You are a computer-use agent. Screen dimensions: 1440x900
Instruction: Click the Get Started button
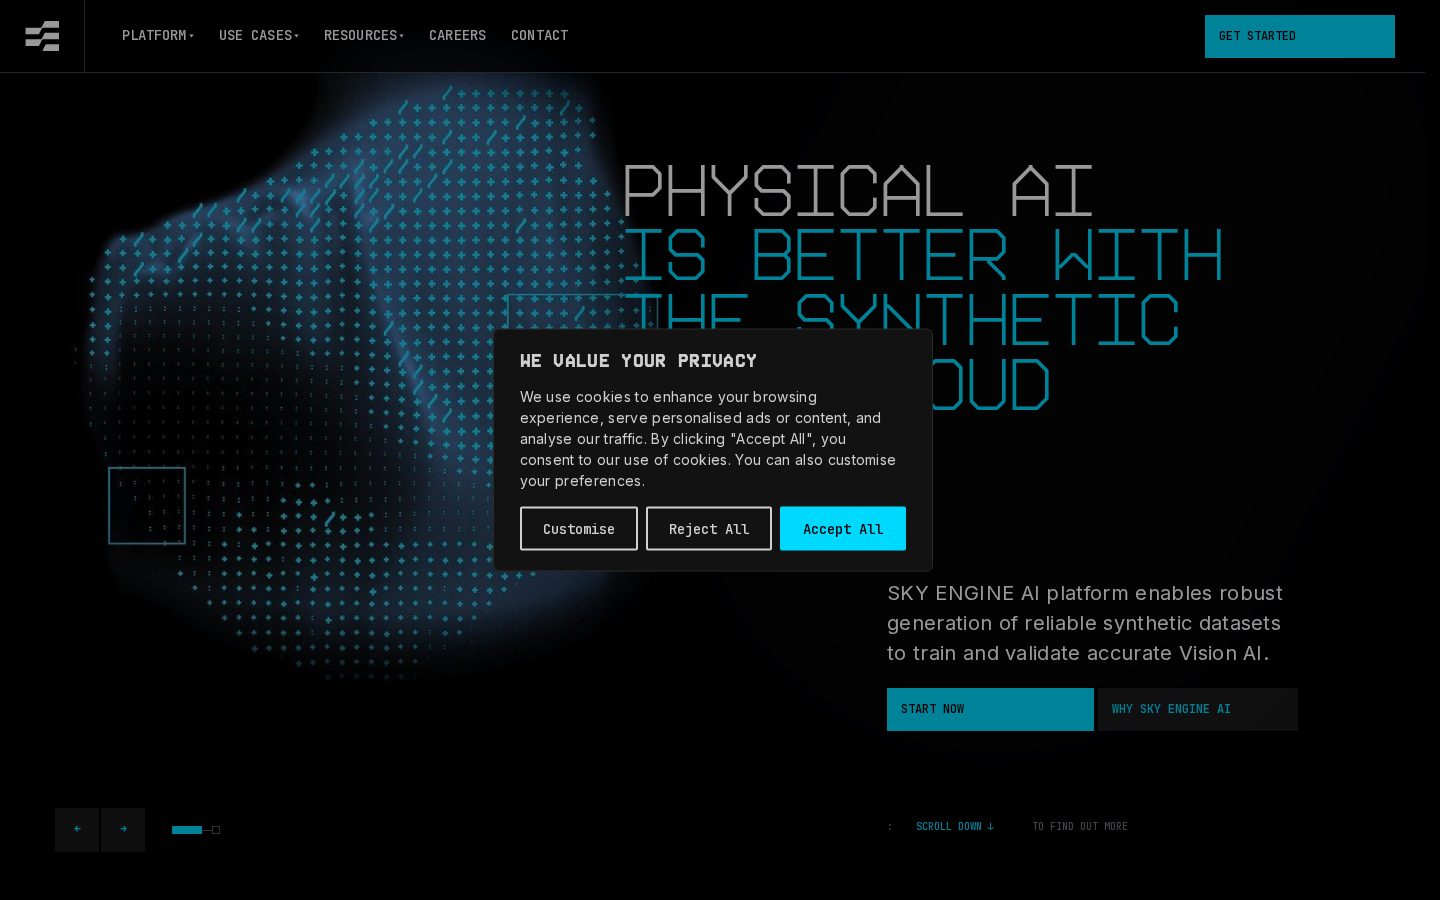pos(1300,36)
